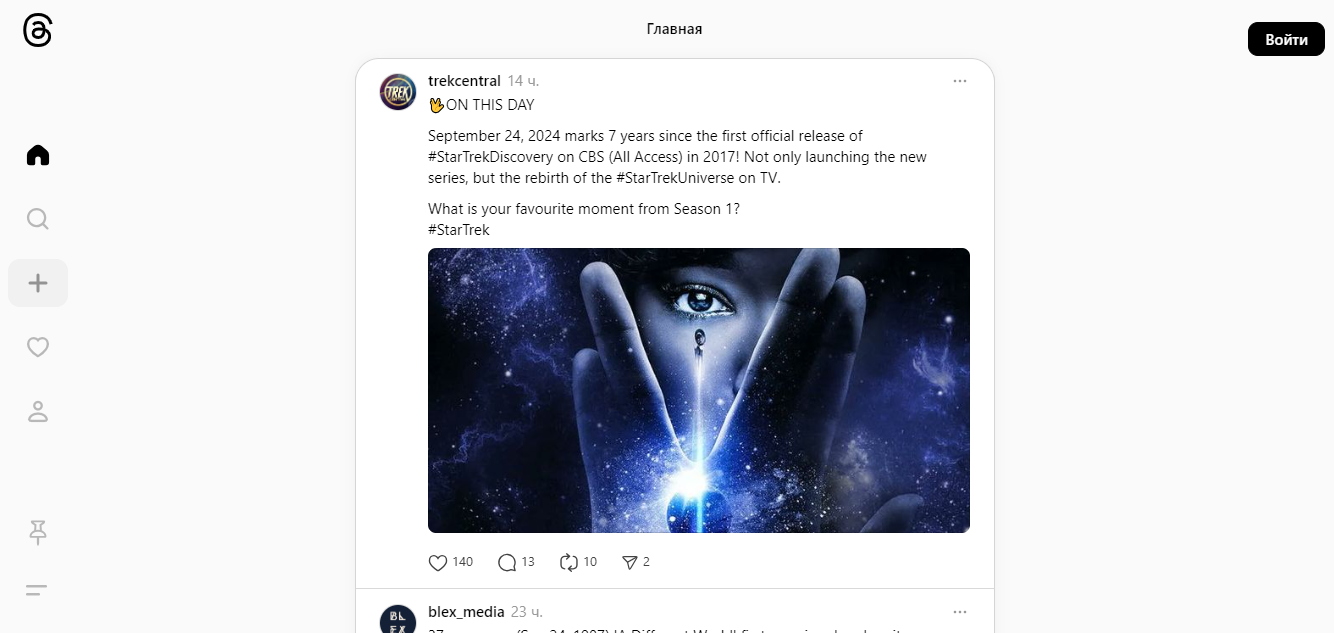
Task: View the Star Trek Discovery poster image
Action: click(x=698, y=389)
